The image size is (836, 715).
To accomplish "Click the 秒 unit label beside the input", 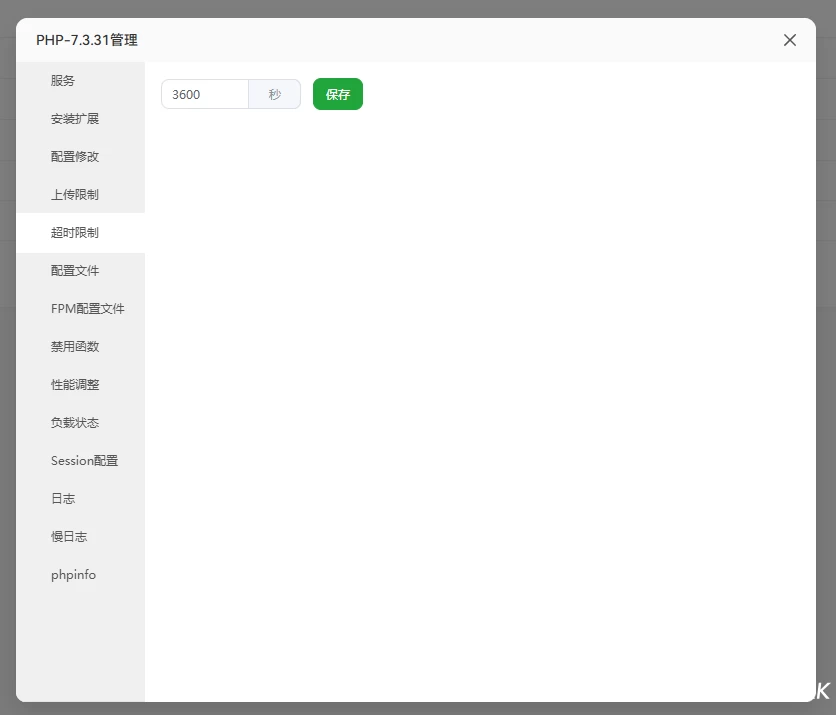I will (x=274, y=94).
